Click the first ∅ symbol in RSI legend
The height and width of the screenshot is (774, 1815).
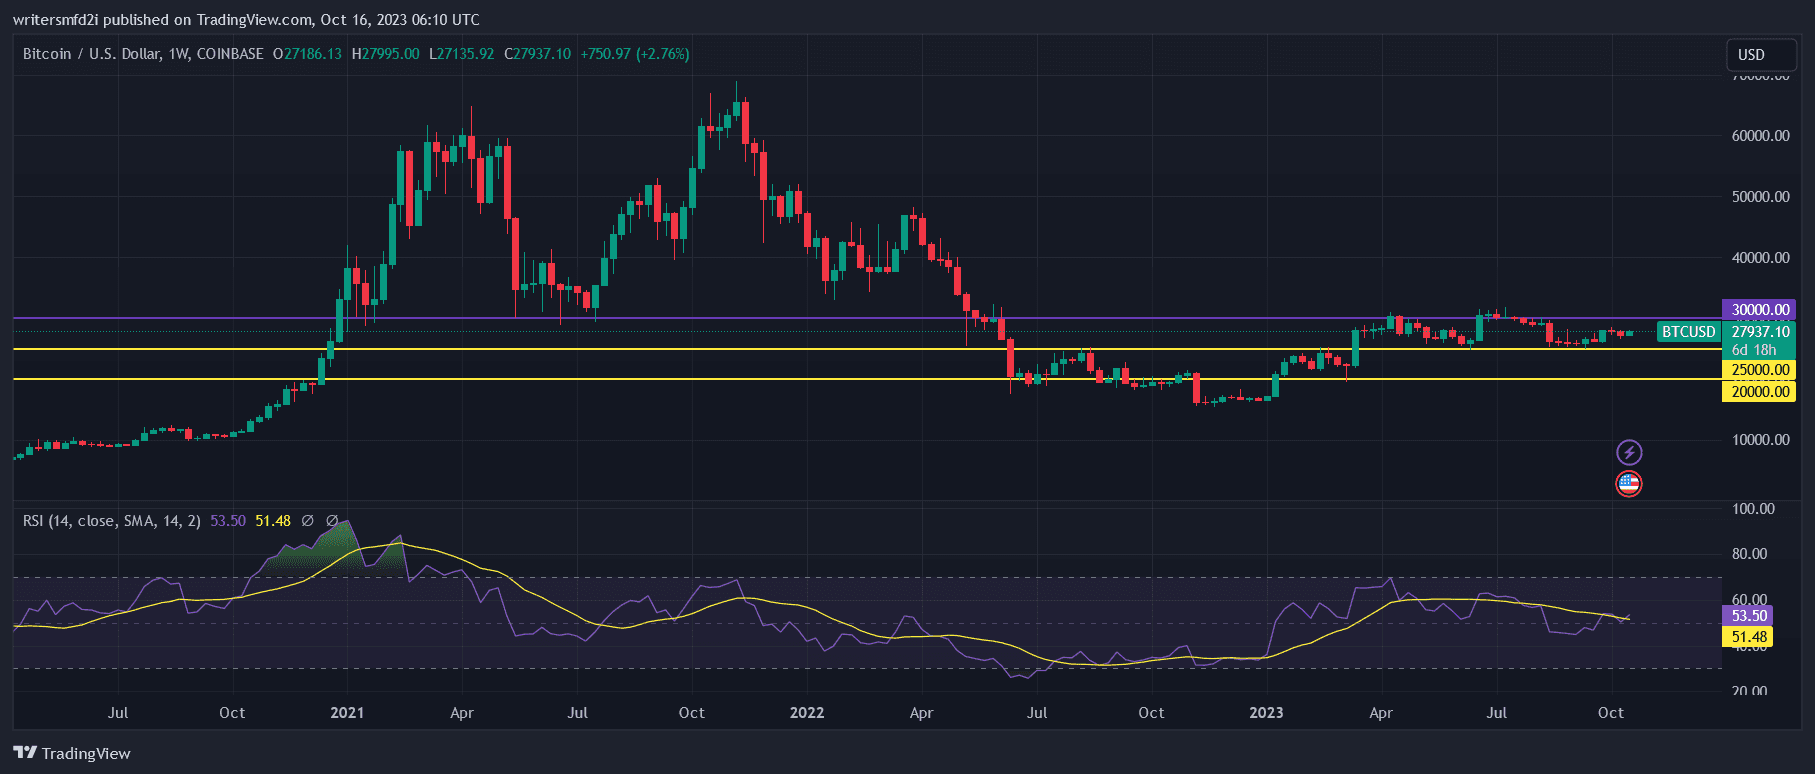(x=308, y=521)
